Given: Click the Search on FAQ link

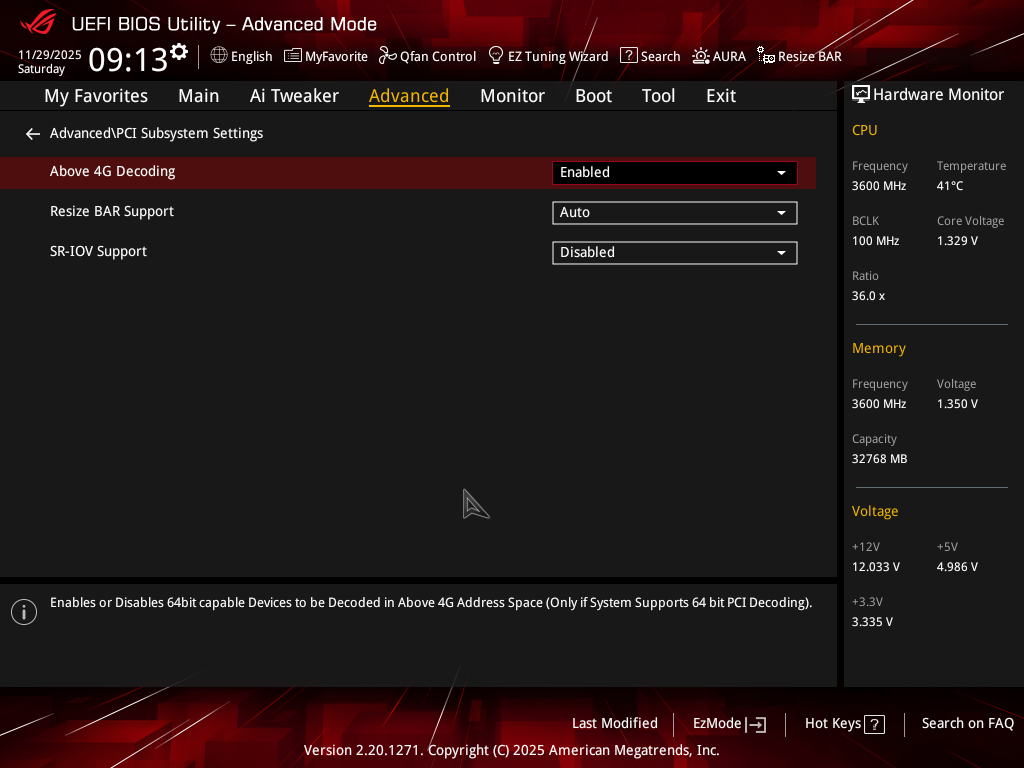Looking at the screenshot, I should pyautogui.click(x=967, y=723).
